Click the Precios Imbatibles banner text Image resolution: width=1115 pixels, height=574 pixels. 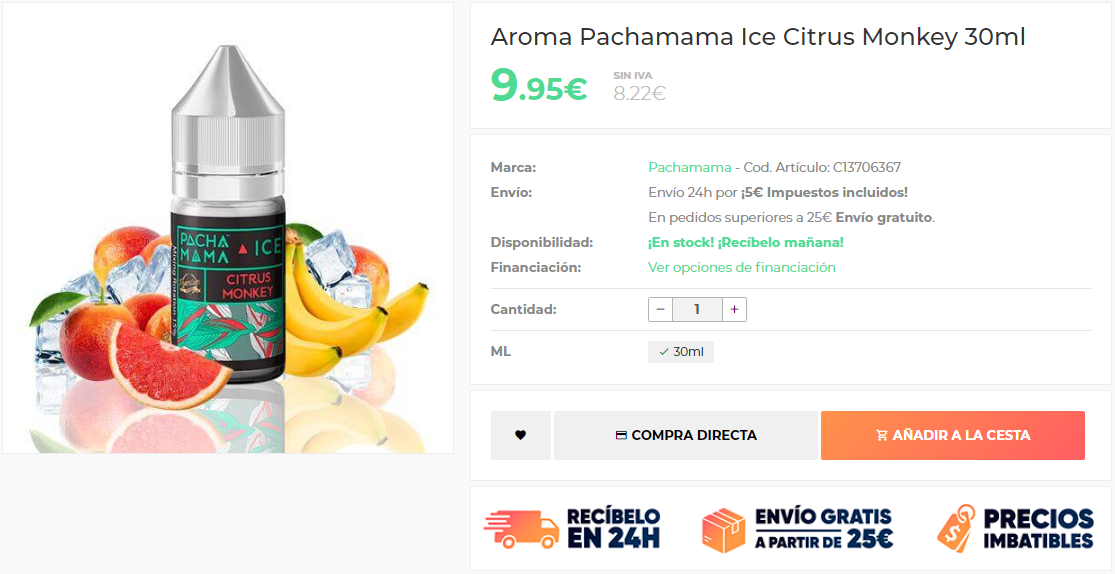coord(1038,528)
